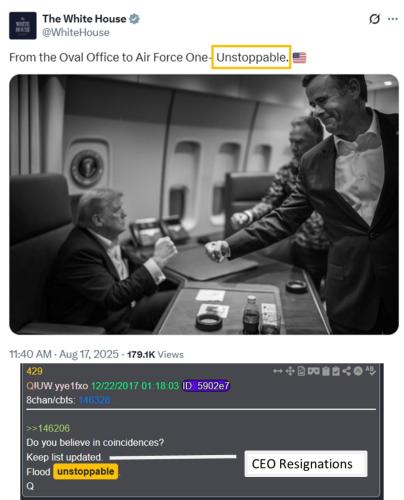Viewport: 404px width, 500px height.
Task: Click the post ID 5902e7 tag
Action: tap(206, 386)
